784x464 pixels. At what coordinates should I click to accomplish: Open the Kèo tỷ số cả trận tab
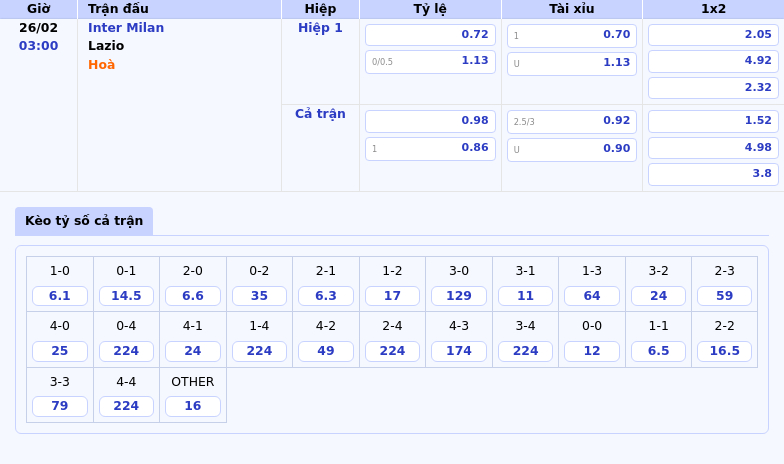coord(84,220)
